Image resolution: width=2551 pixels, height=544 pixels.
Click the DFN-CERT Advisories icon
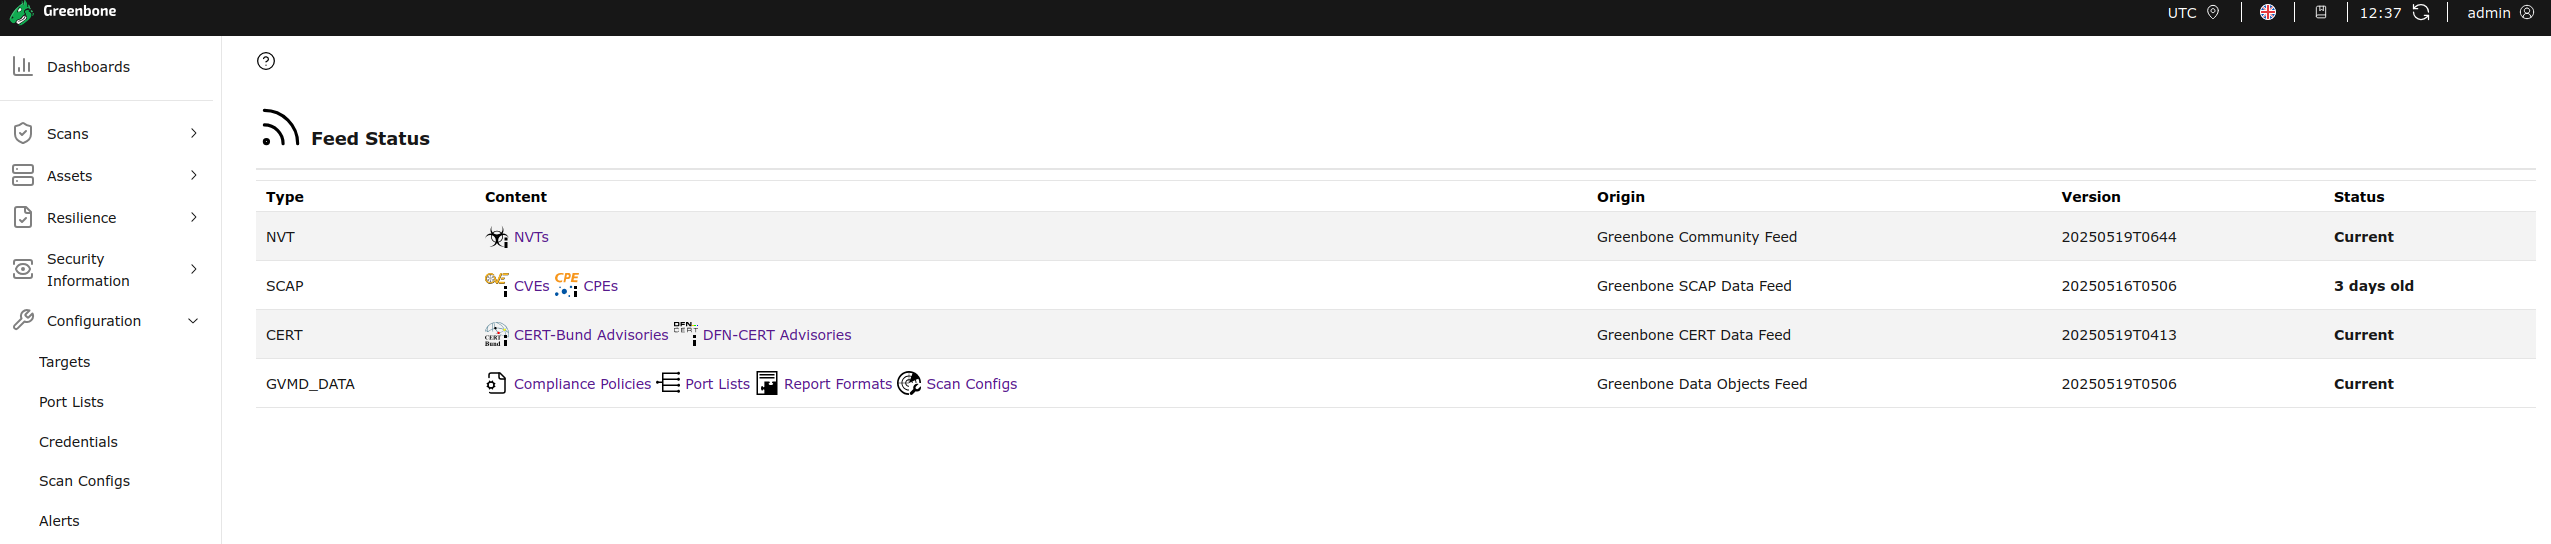pyautogui.click(x=686, y=334)
